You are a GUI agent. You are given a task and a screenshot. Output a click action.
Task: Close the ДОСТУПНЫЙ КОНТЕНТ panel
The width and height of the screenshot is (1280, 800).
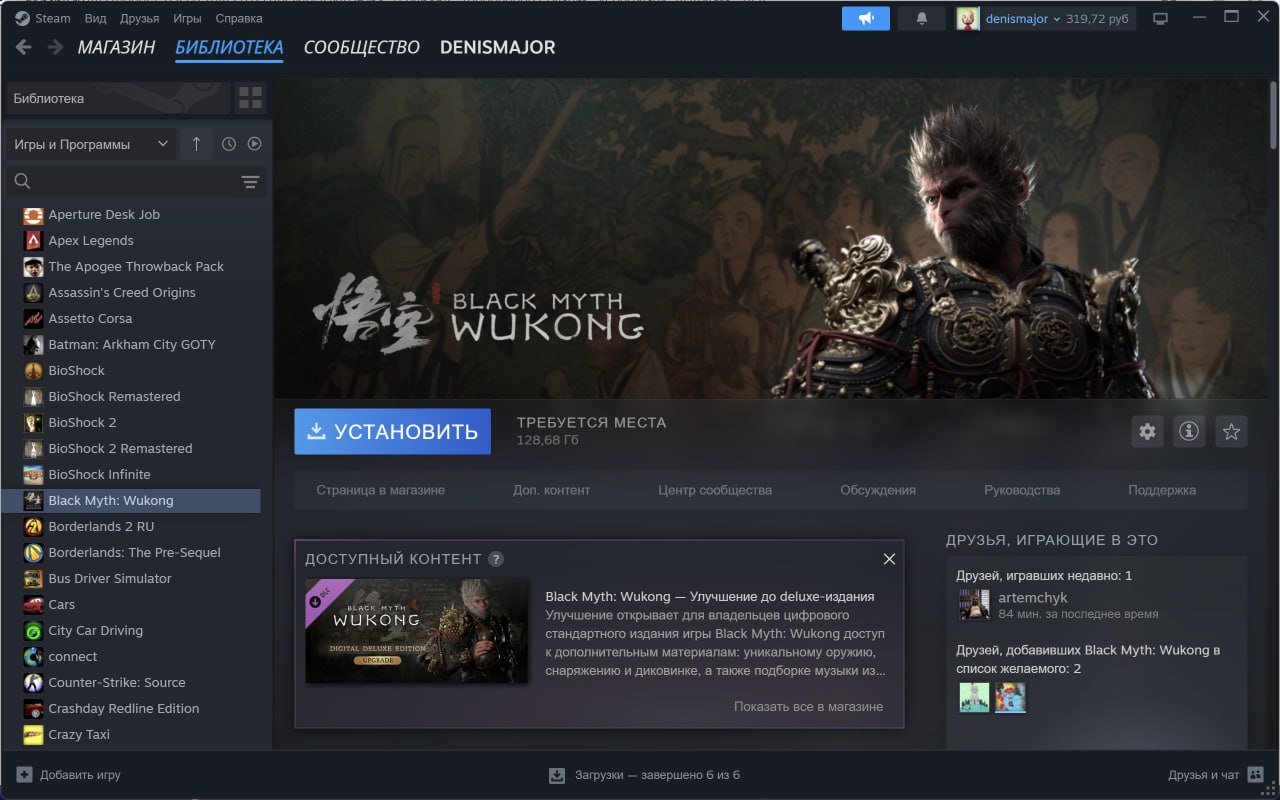point(889,559)
